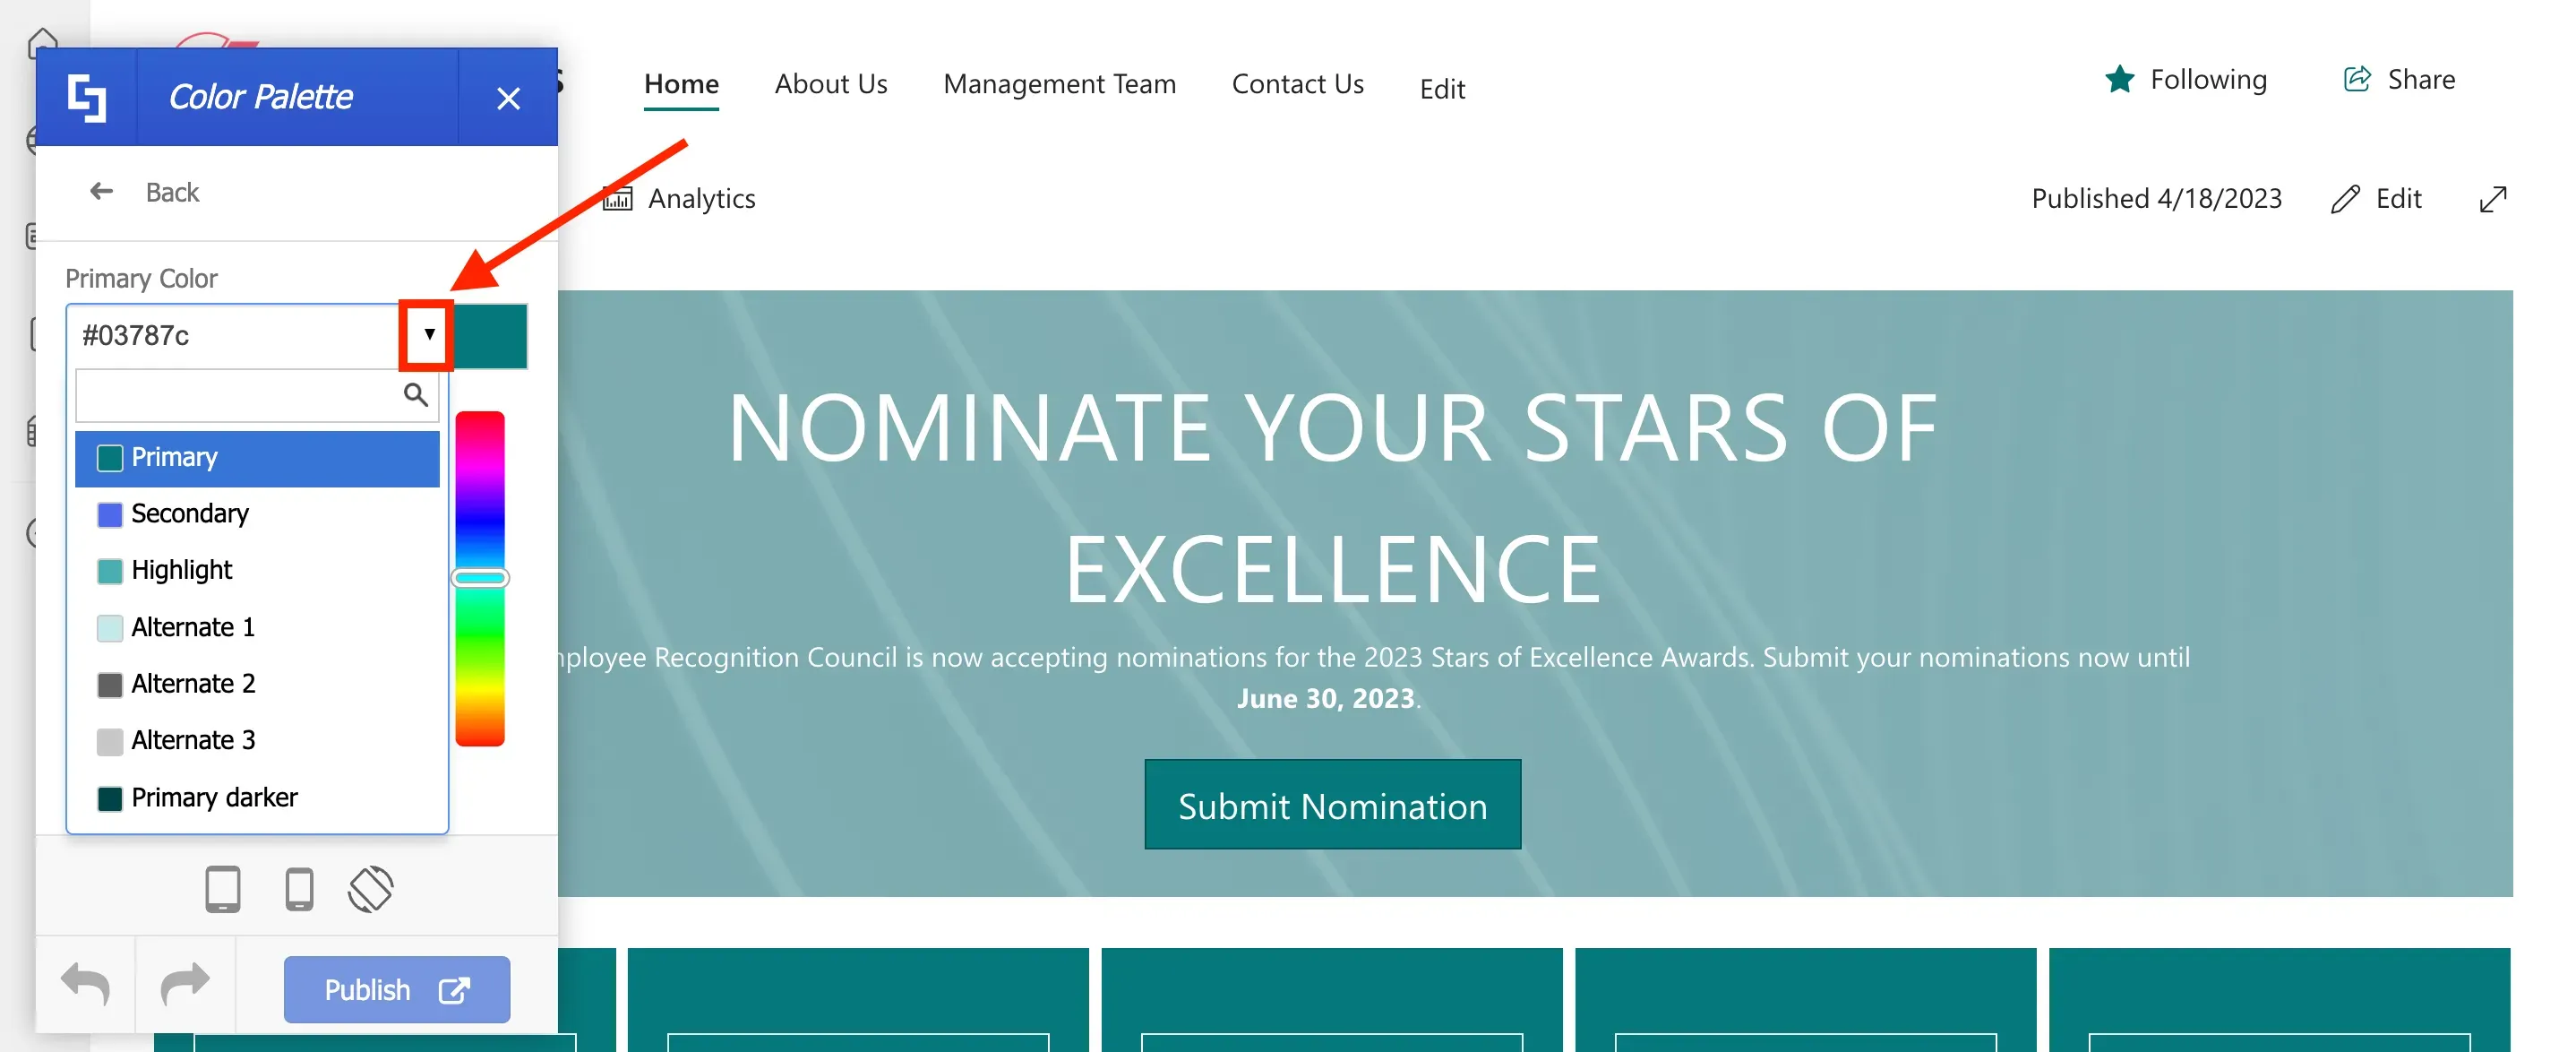This screenshot has height=1052, width=2576.
Task: Click the Submit Nomination button
Action: (1332, 805)
